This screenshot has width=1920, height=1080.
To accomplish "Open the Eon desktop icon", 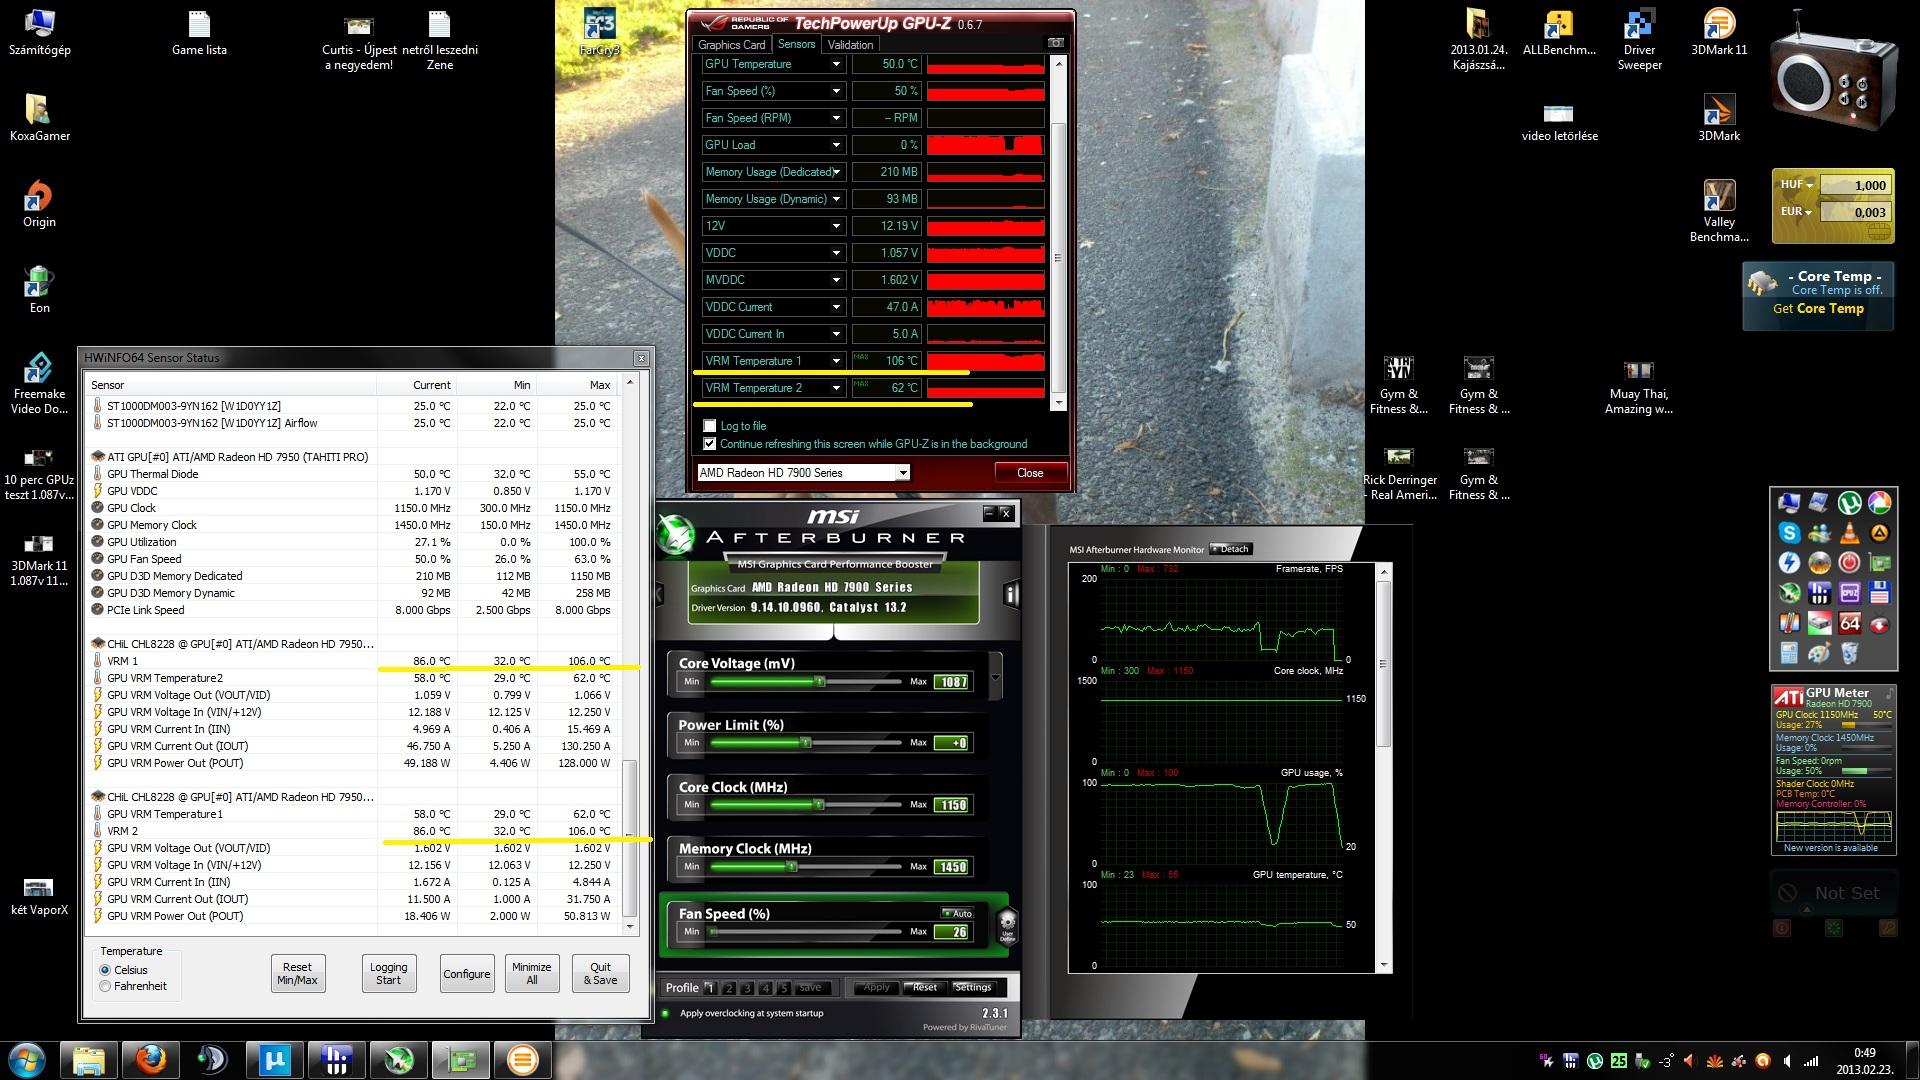I will 39,290.
